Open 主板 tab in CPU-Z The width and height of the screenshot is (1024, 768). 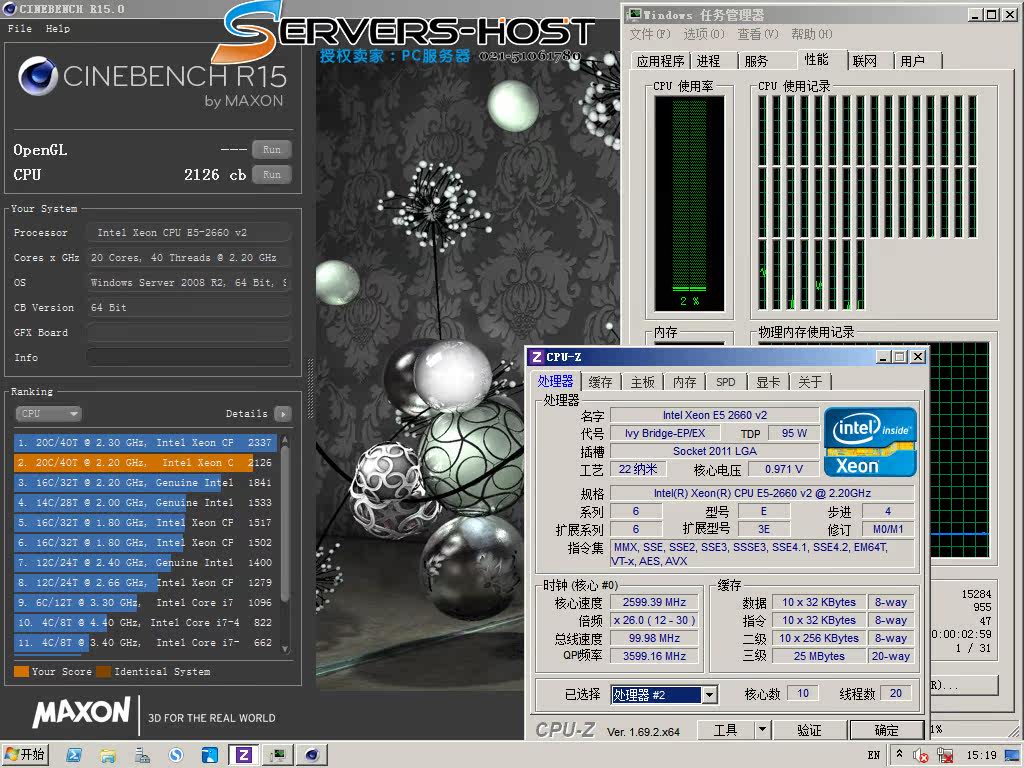coord(643,382)
